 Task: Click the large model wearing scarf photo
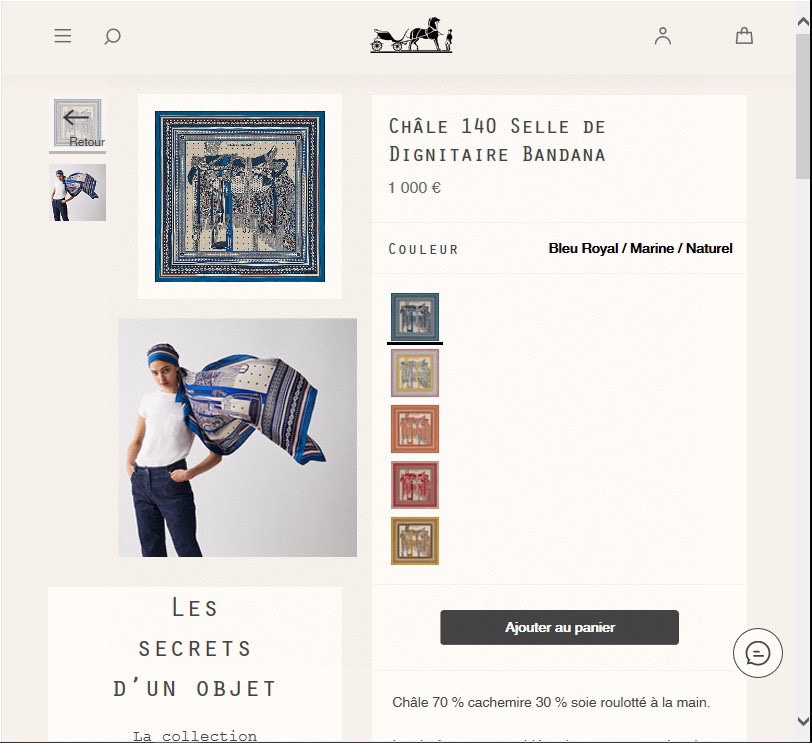coord(238,438)
